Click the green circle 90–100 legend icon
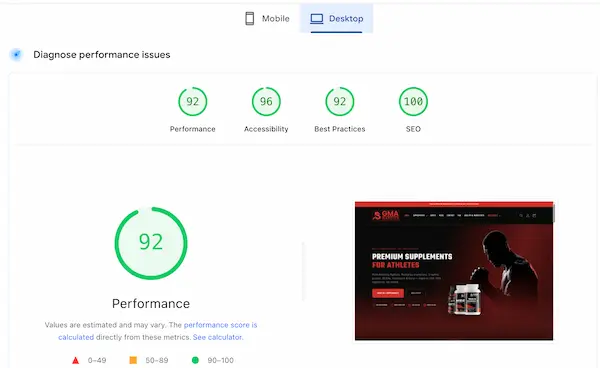 click(195, 360)
